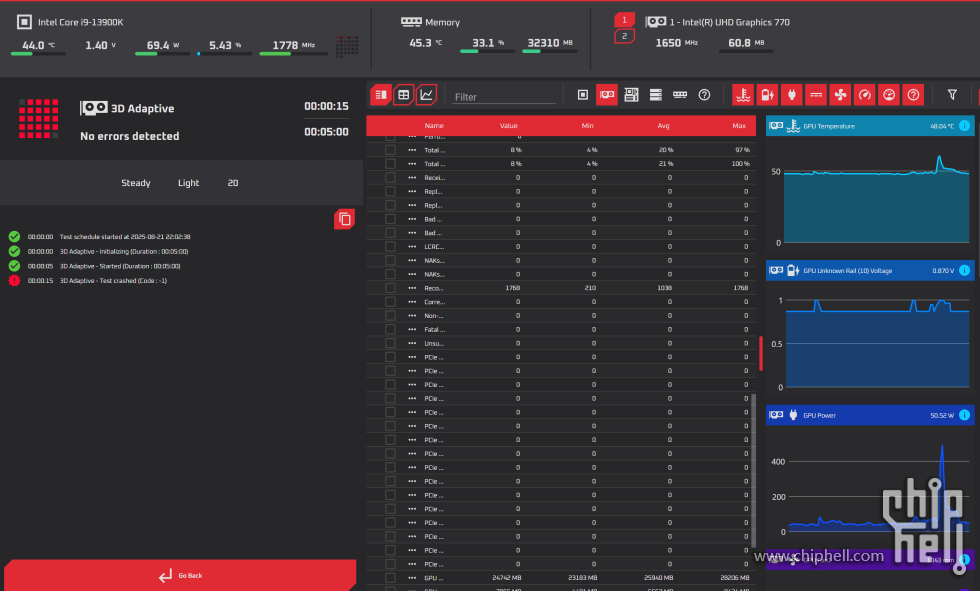Screen dimensions: 980x591
Task: Sort the table by the Value column
Action: 509,126
